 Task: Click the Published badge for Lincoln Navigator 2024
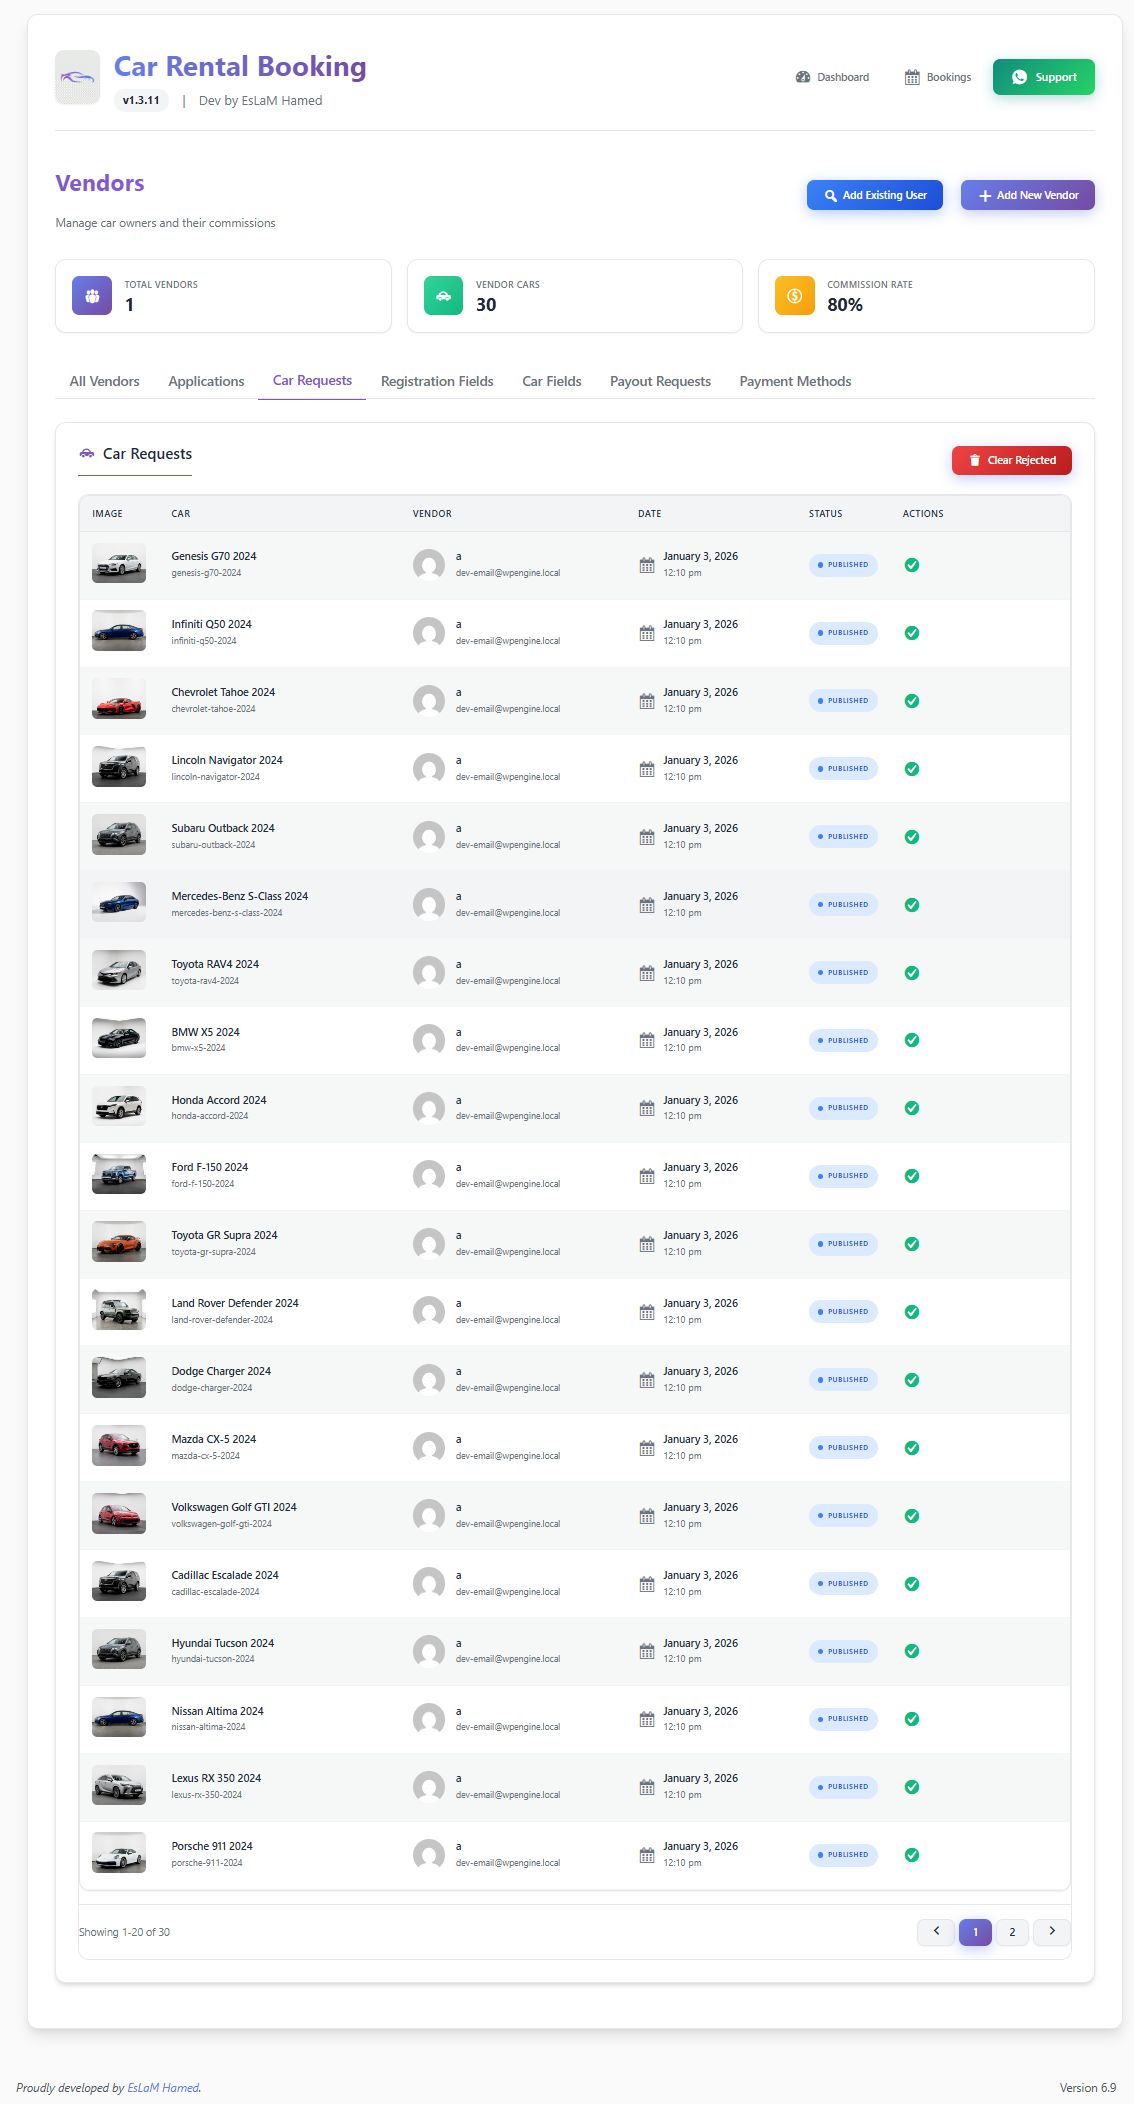(843, 769)
